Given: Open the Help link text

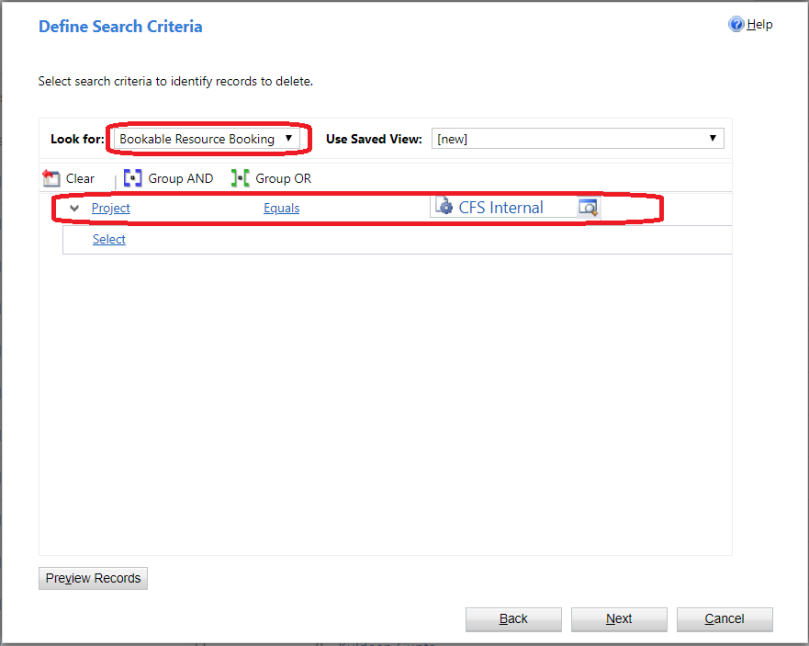Looking at the screenshot, I should tap(759, 24).
